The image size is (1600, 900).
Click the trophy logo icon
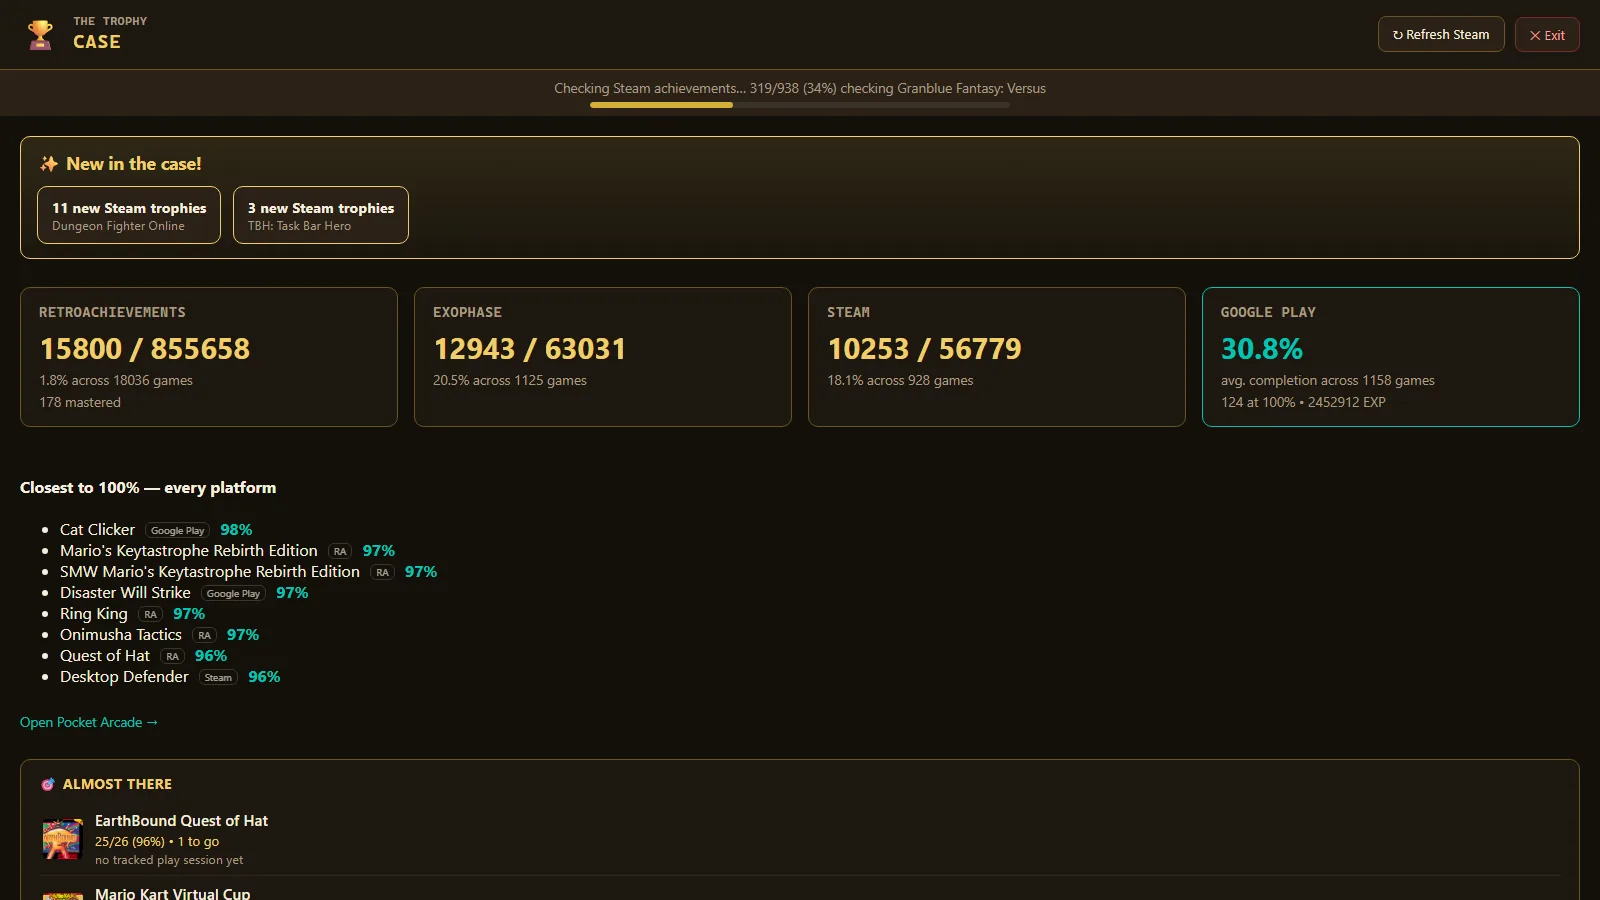40,35
